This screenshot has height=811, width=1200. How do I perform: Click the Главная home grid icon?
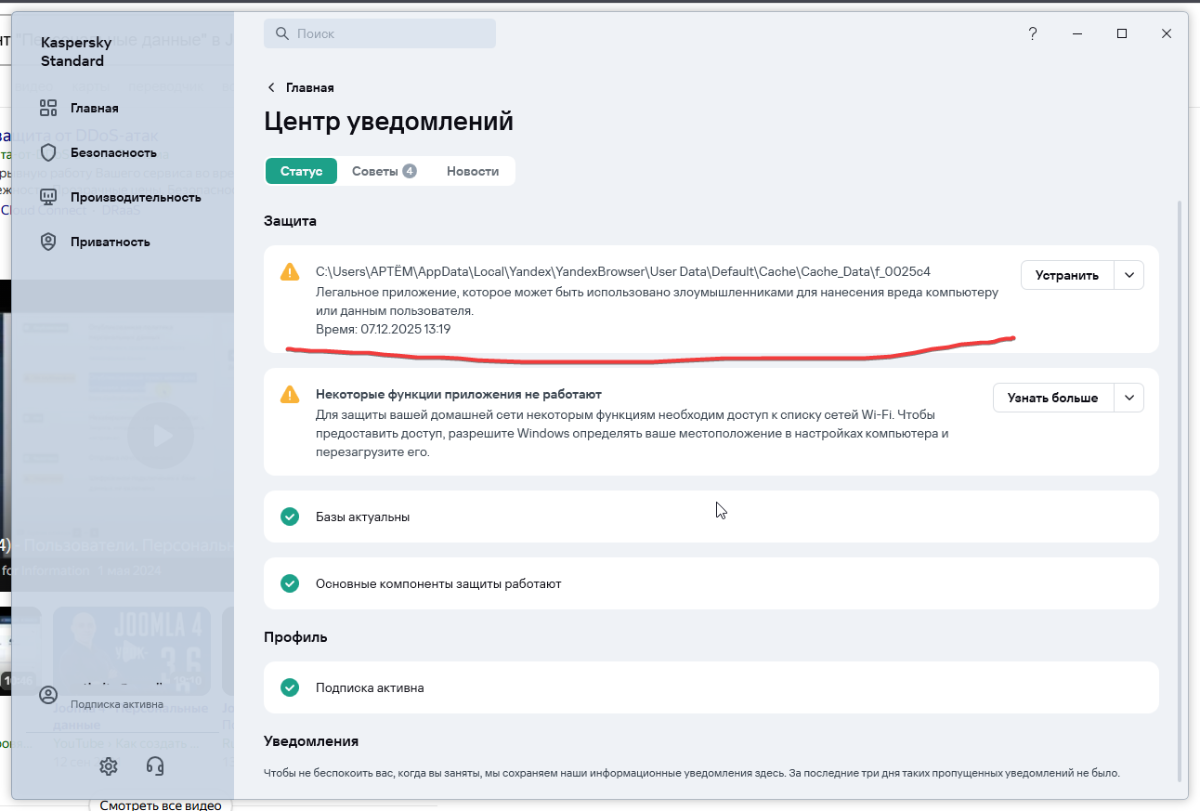pyautogui.click(x=48, y=108)
